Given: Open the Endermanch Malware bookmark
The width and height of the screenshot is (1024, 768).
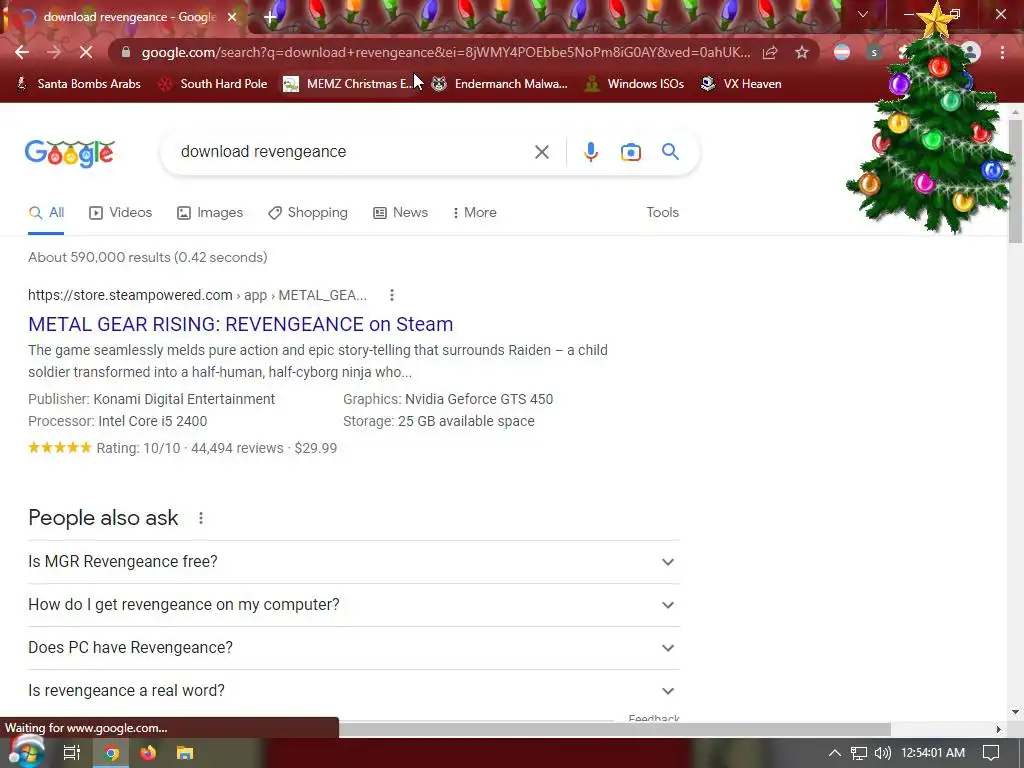Looking at the screenshot, I should point(500,84).
